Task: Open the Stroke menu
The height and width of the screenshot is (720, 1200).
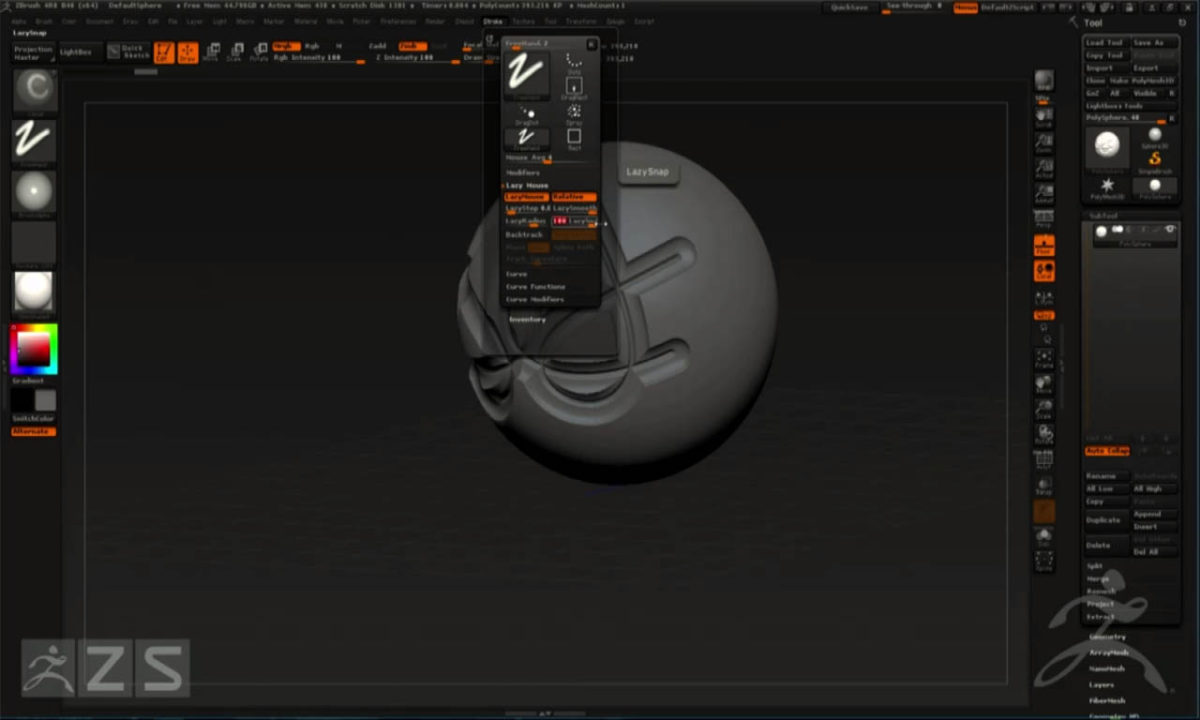Action: coord(494,21)
